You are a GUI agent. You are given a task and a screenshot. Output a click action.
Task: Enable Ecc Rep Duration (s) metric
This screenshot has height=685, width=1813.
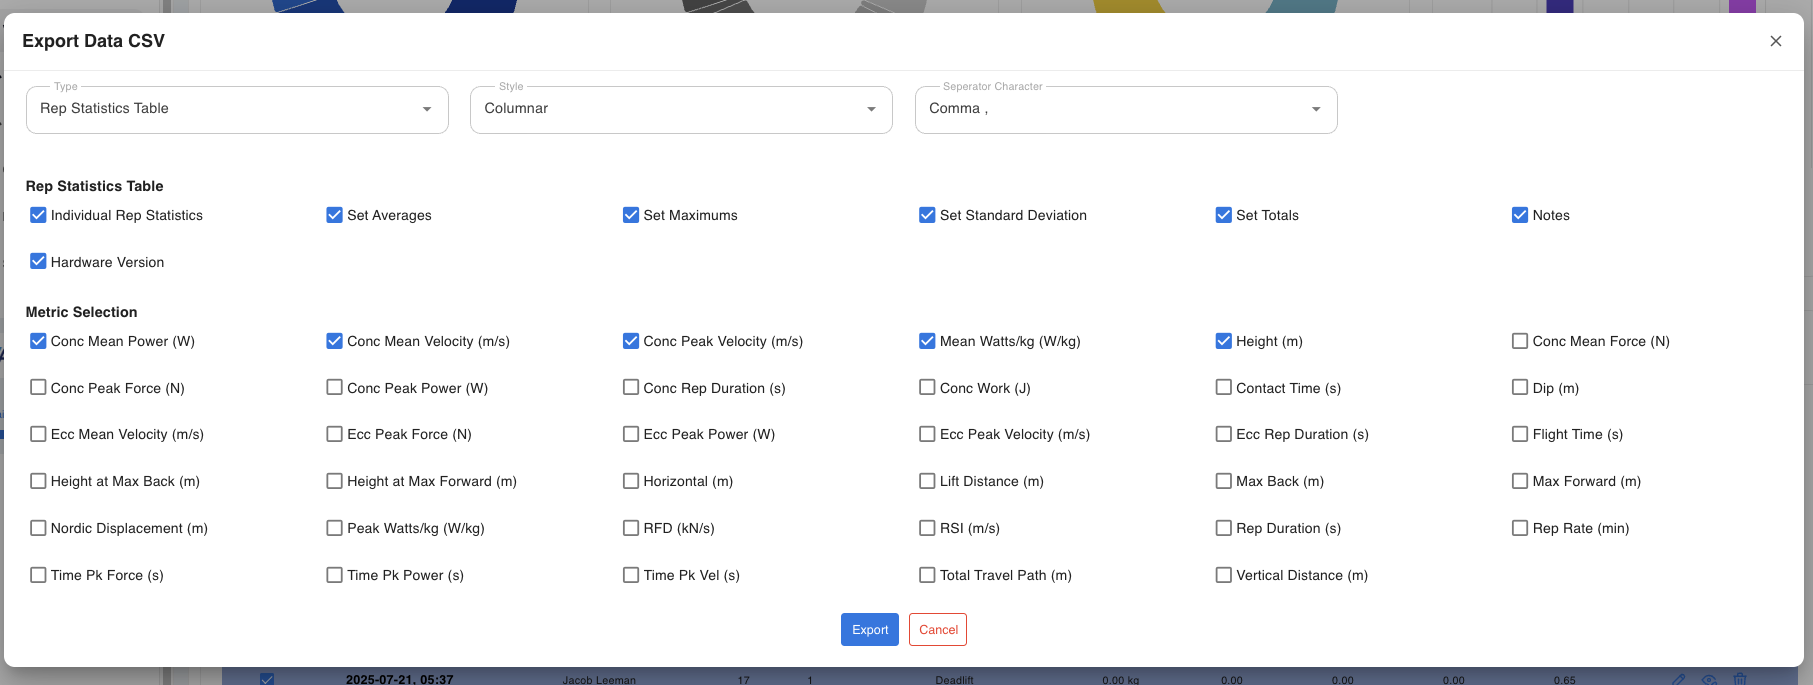(1223, 434)
